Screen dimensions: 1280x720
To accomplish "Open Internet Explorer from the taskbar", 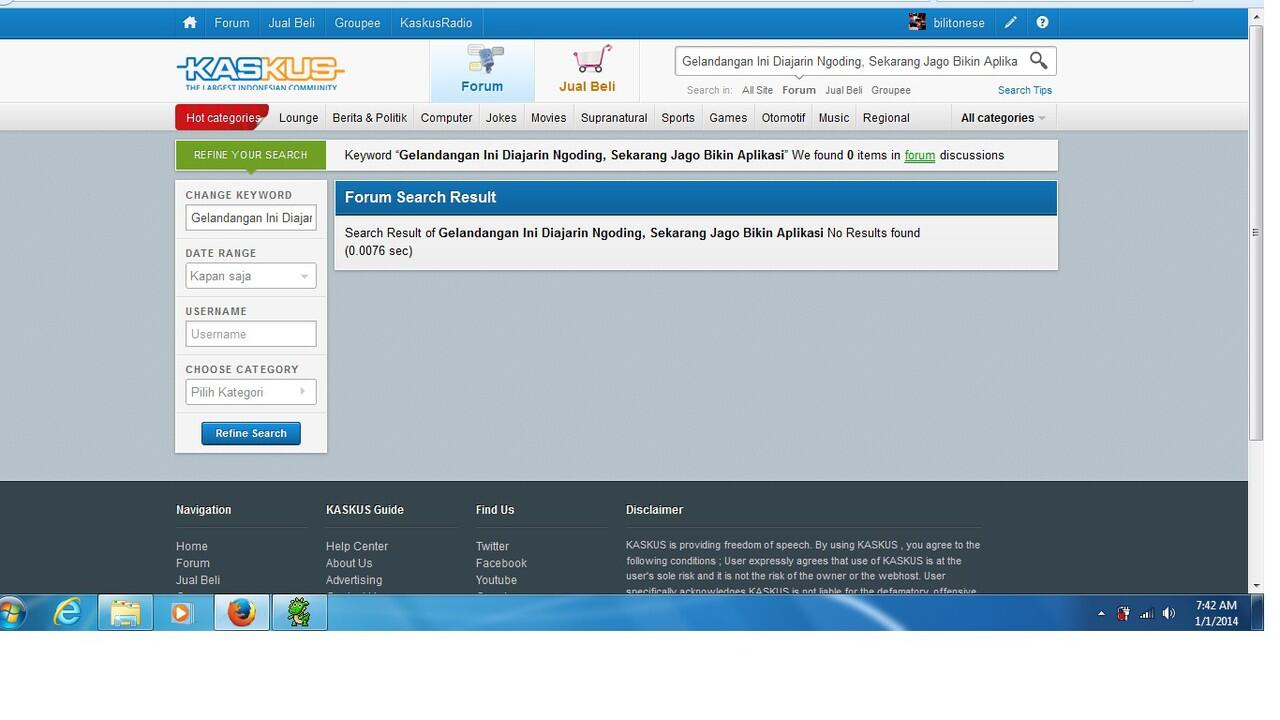I will (67, 612).
